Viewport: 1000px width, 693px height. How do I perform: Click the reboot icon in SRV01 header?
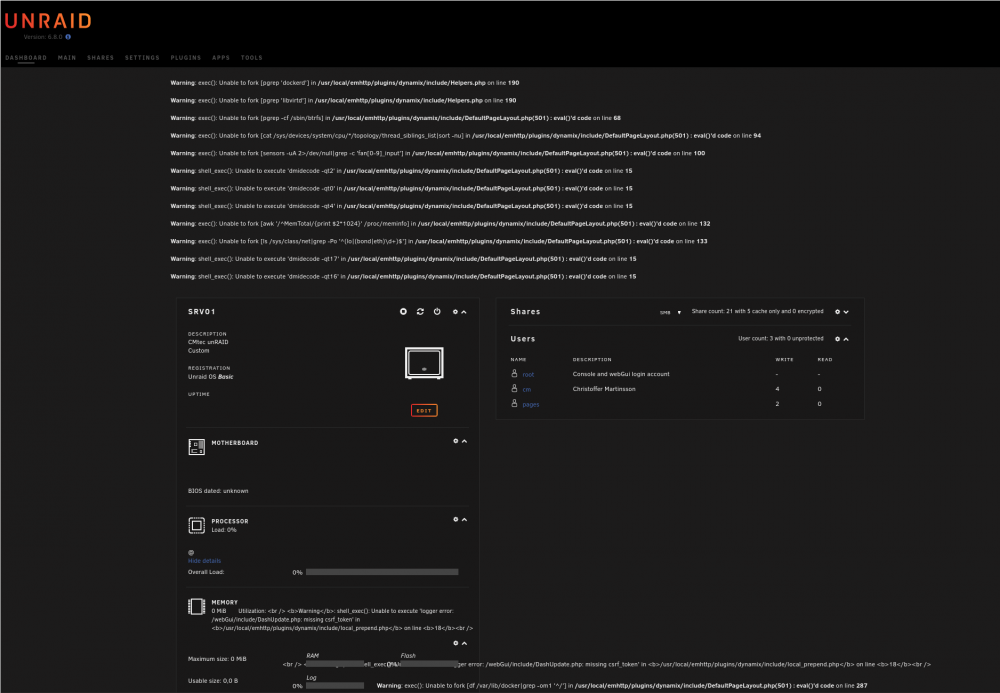point(420,312)
